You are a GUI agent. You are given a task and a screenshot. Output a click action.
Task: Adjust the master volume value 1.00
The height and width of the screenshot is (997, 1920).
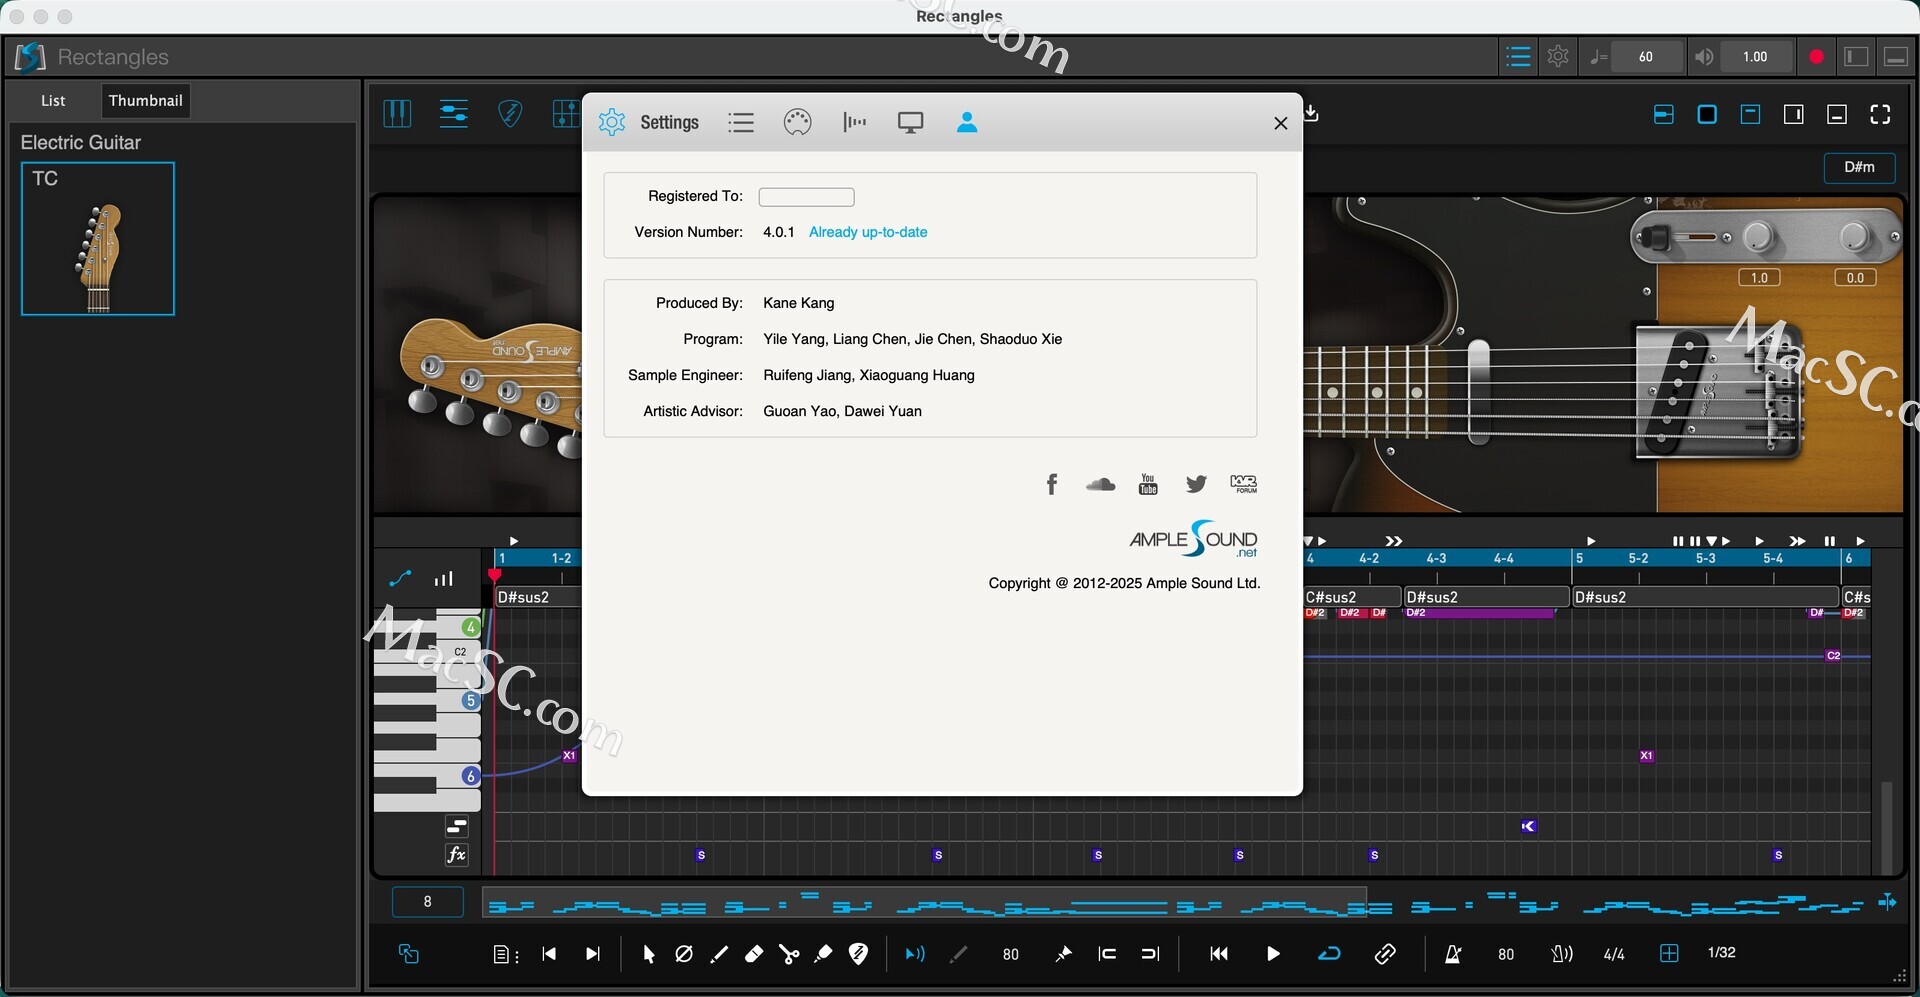[x=1755, y=57]
